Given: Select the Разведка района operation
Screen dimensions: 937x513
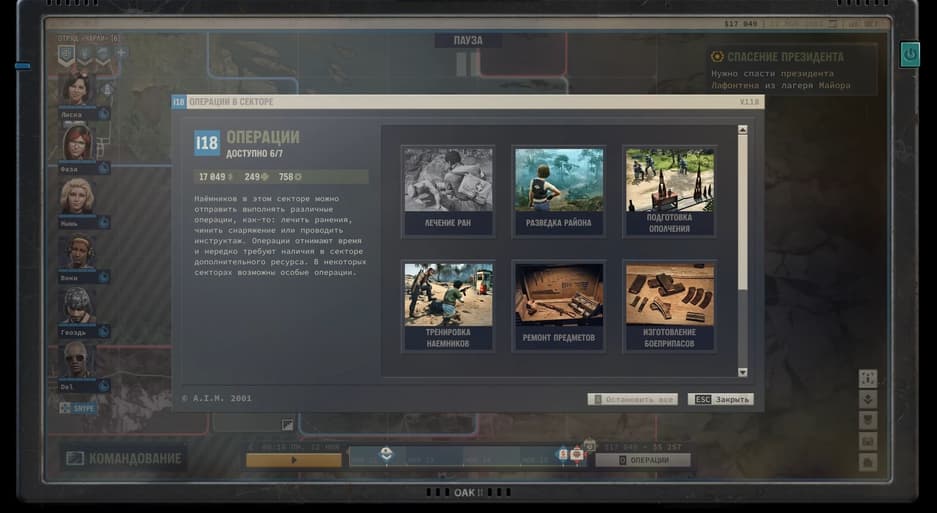Looking at the screenshot, I should point(559,191).
